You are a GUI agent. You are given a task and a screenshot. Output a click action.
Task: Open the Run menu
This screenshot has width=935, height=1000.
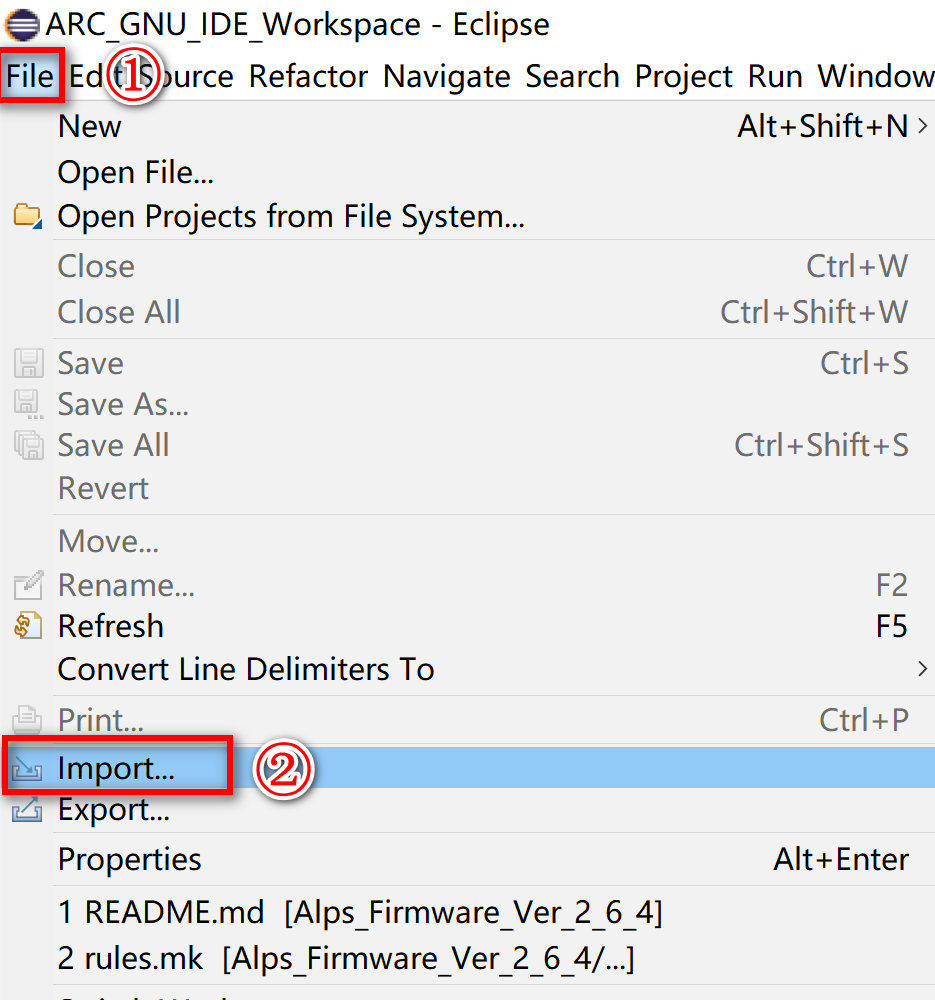coord(775,76)
